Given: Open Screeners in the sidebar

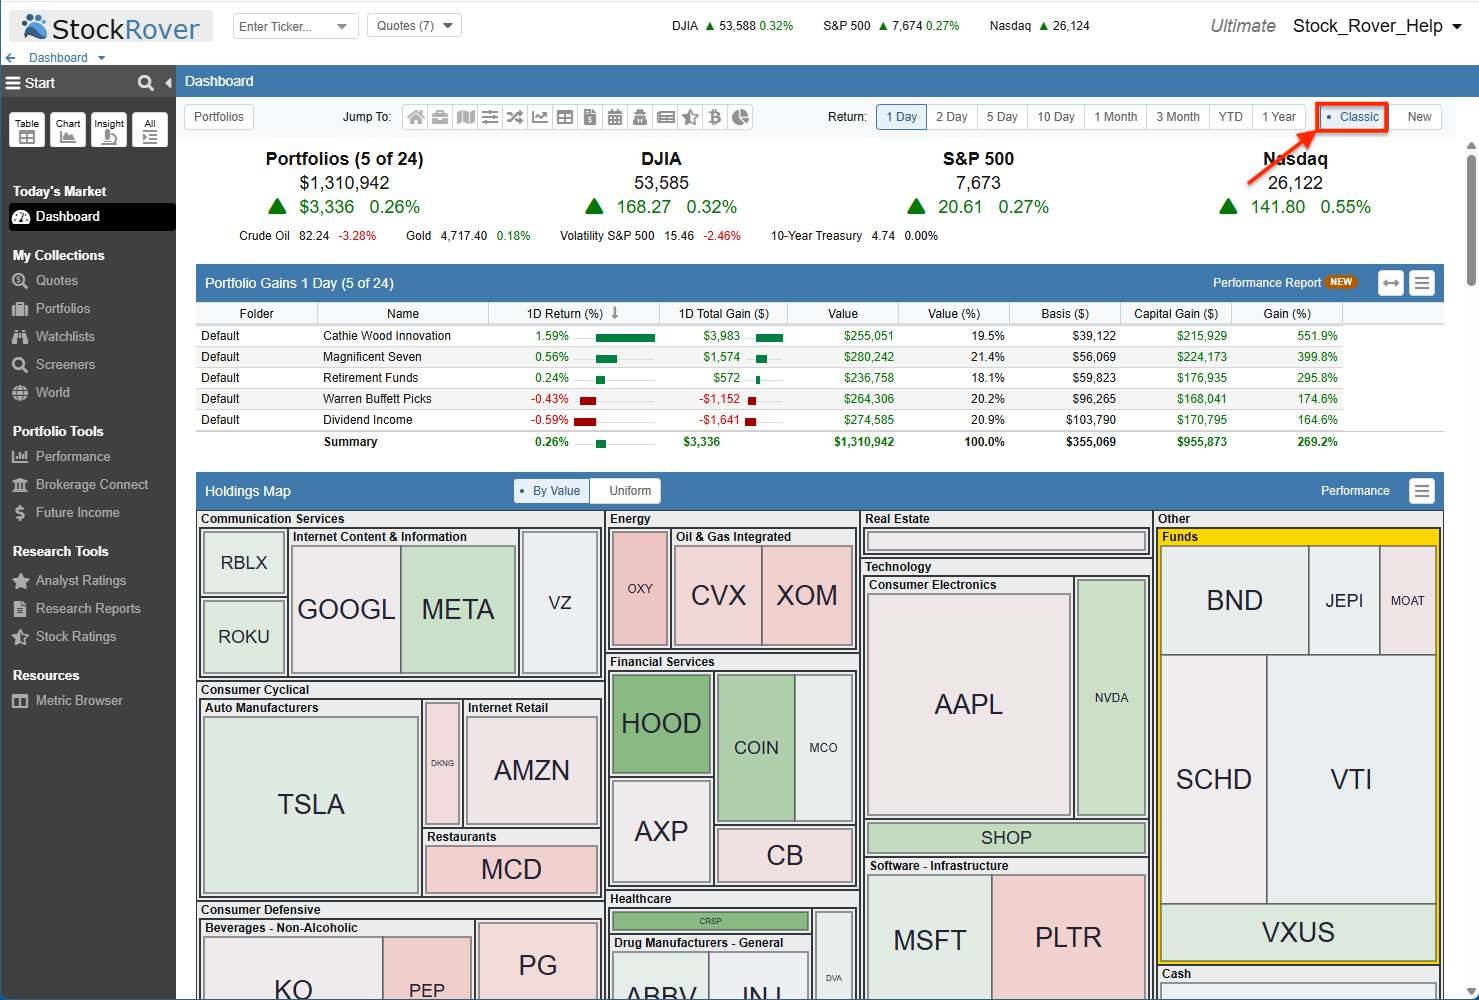Looking at the screenshot, I should pos(65,365).
